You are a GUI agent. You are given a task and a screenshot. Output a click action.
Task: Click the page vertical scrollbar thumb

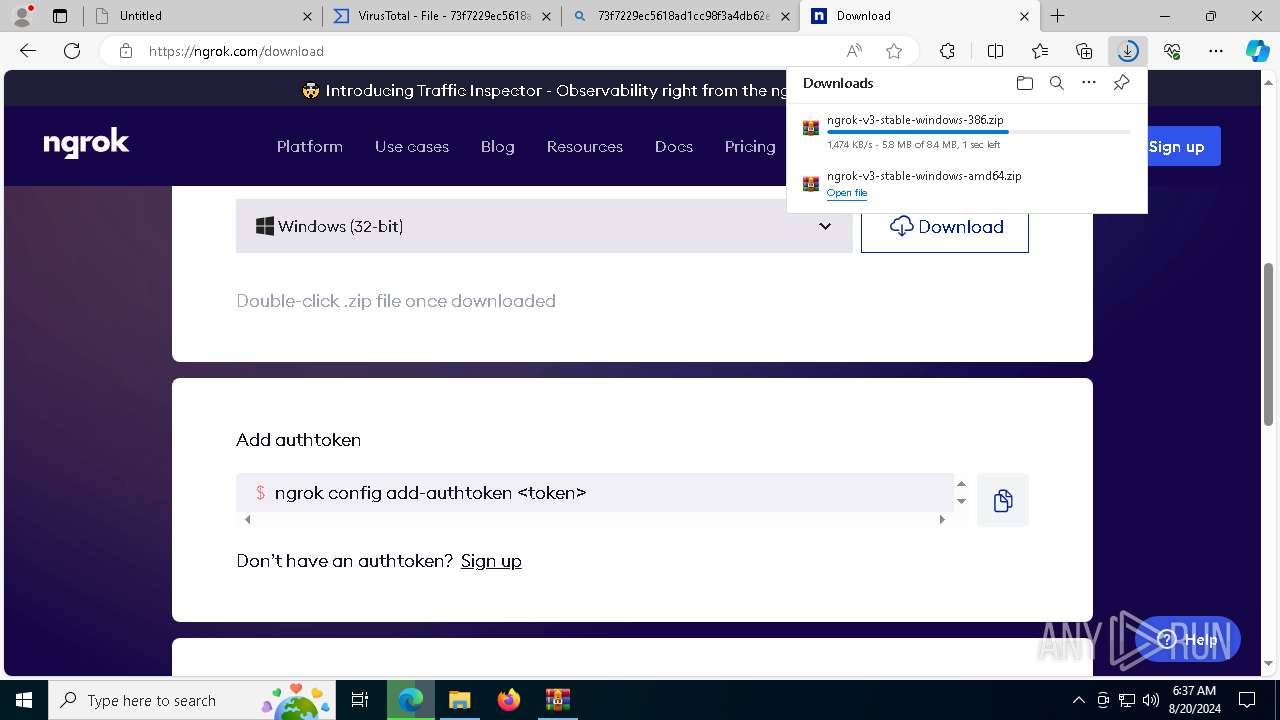pos(1269,344)
